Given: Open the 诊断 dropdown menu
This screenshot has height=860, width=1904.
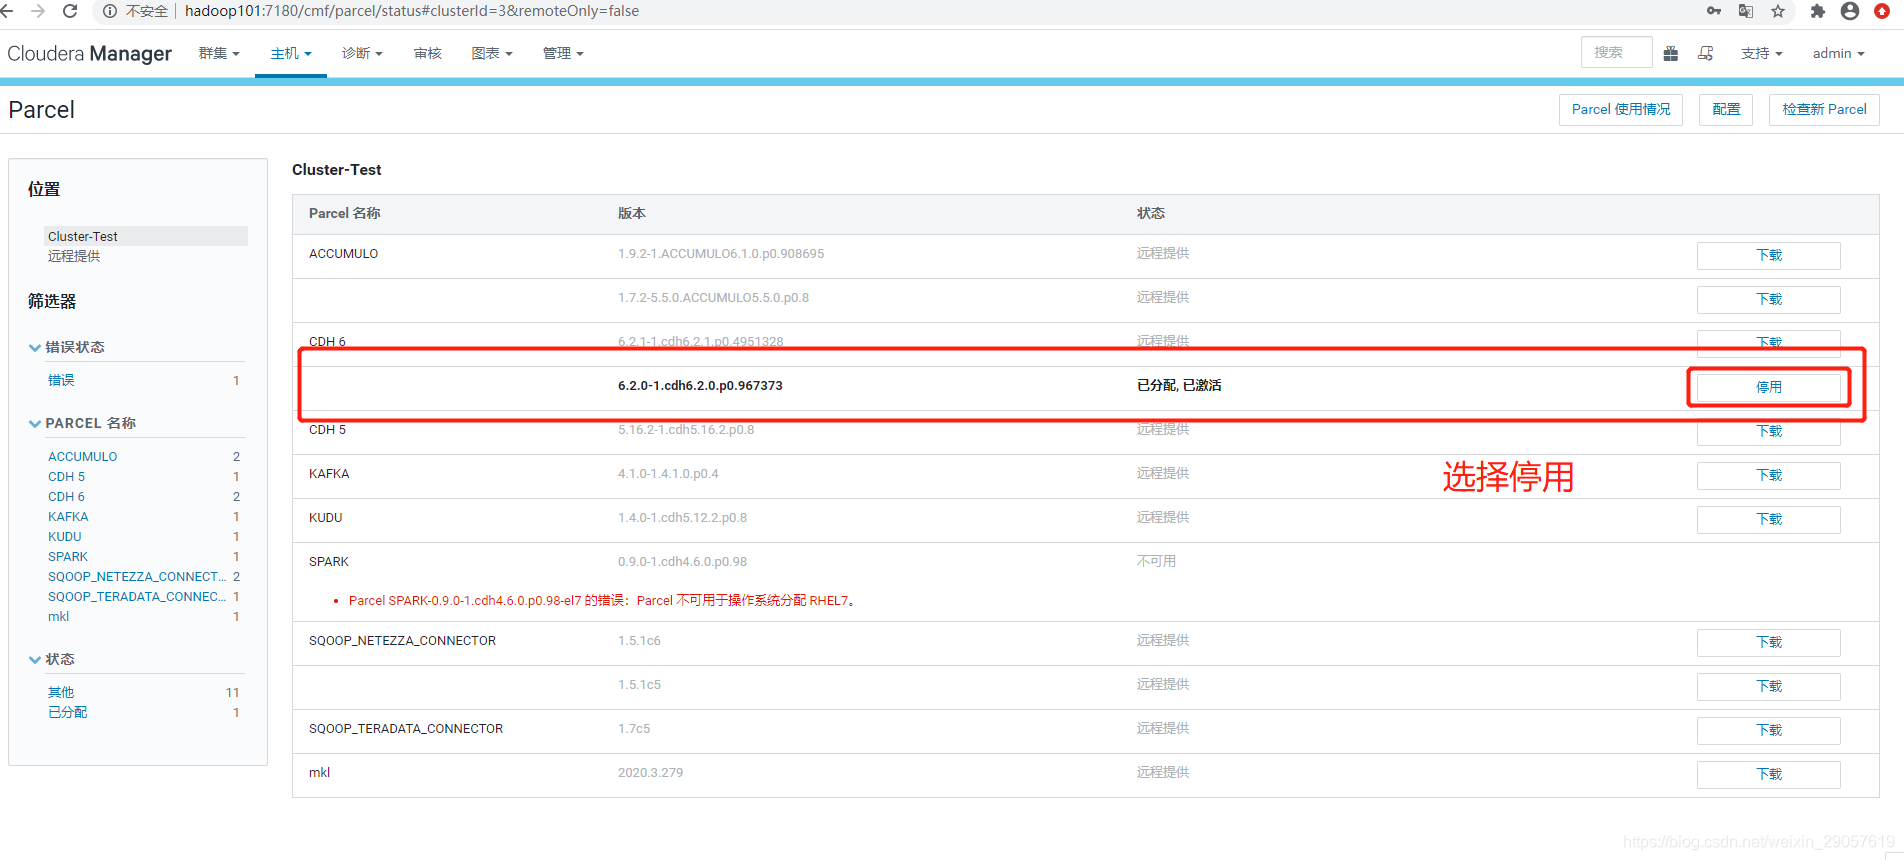Looking at the screenshot, I should pos(362,53).
